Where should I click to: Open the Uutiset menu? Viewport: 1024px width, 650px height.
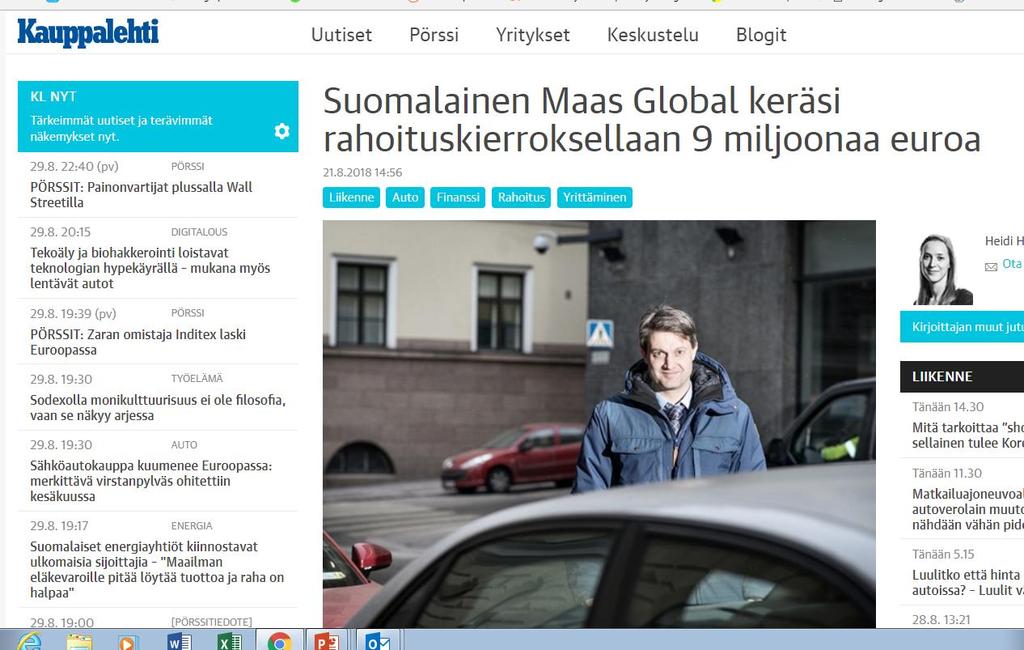tap(342, 35)
